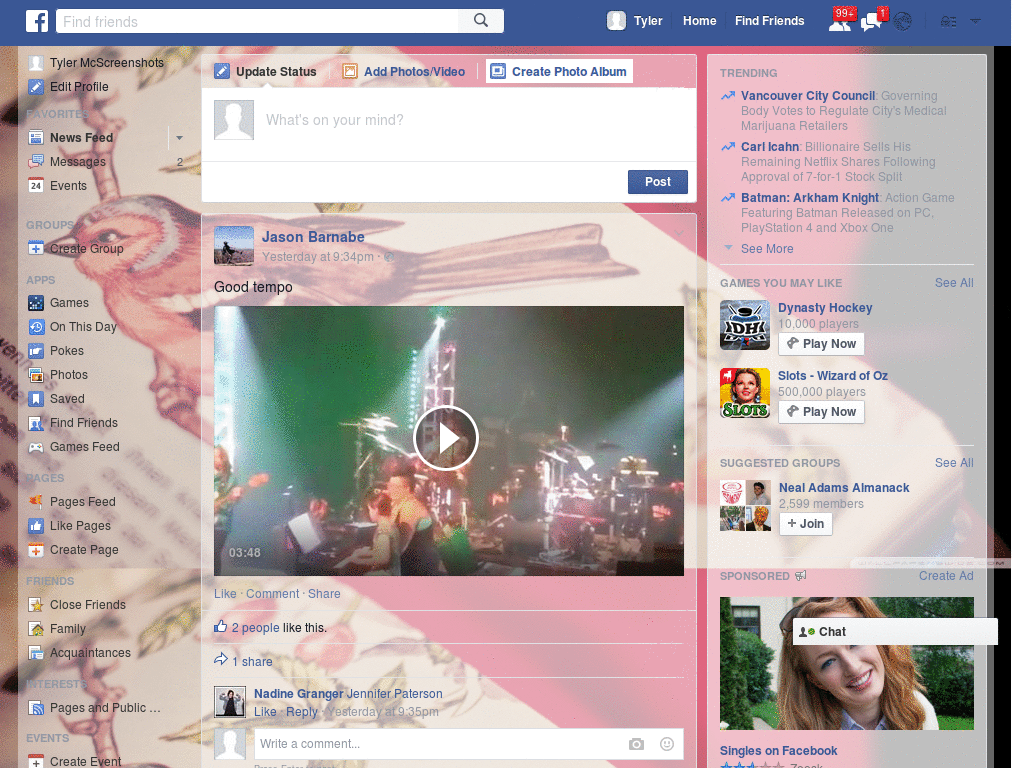Select the Update Status tab
1024x768 pixels.
(x=266, y=72)
